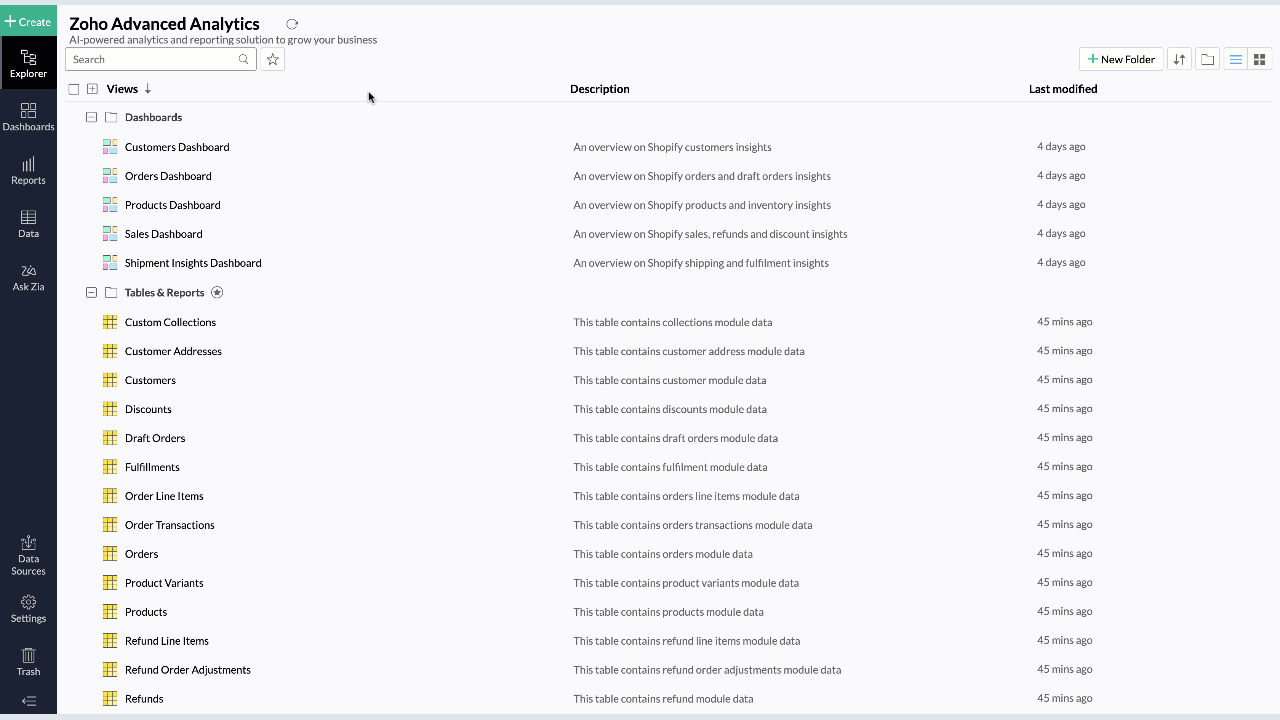Click the Refund Line Items table icon
Screen dimensions: 1280x720
pos(110,641)
